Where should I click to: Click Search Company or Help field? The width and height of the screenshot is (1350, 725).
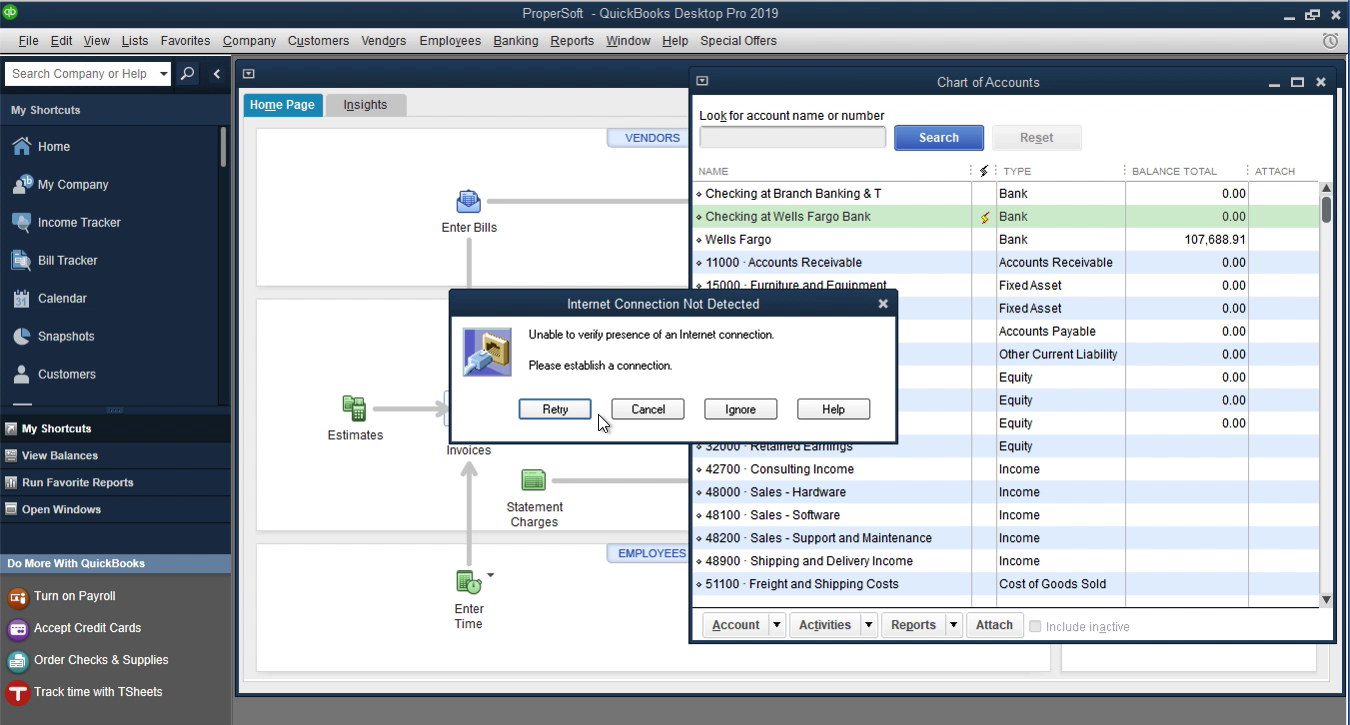pyautogui.click(x=80, y=74)
